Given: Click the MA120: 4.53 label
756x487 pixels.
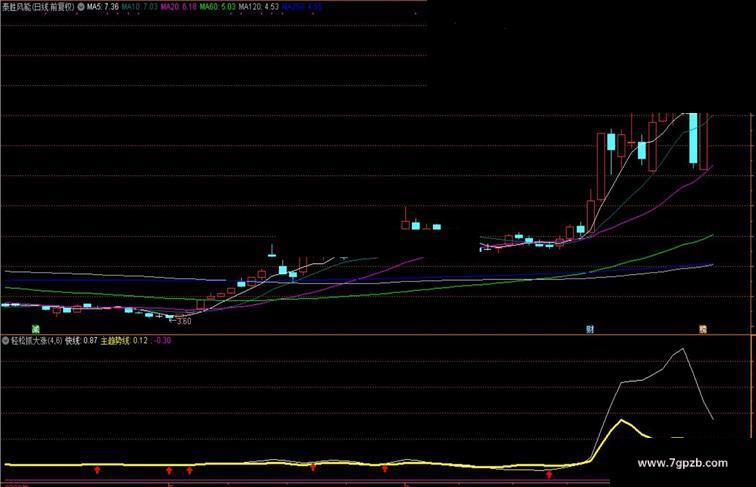Looking at the screenshot, I should (x=259, y=7).
